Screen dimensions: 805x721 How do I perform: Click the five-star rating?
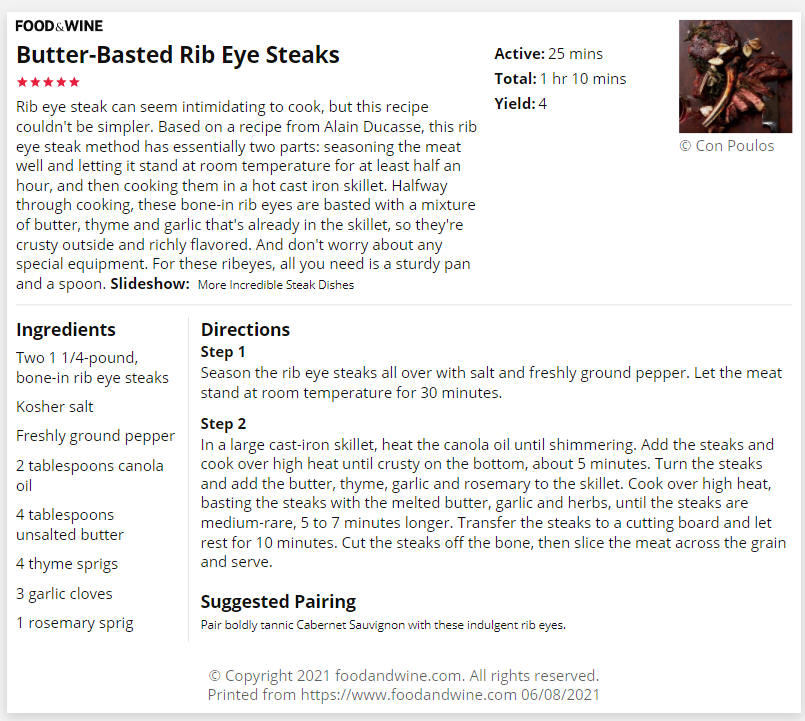[x=48, y=82]
